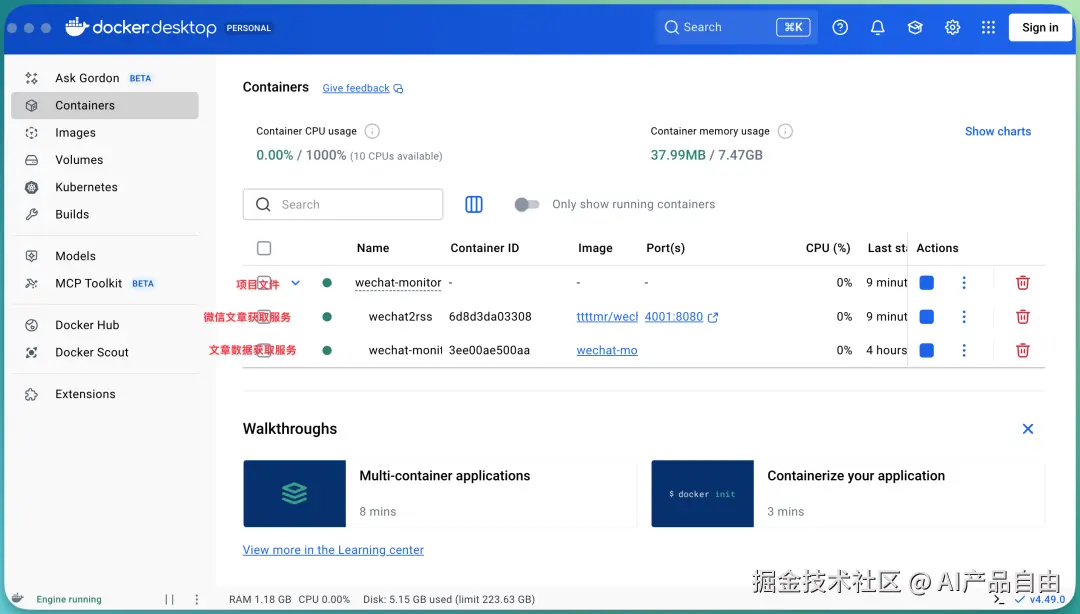Open the wechat-mo image link

coord(607,350)
